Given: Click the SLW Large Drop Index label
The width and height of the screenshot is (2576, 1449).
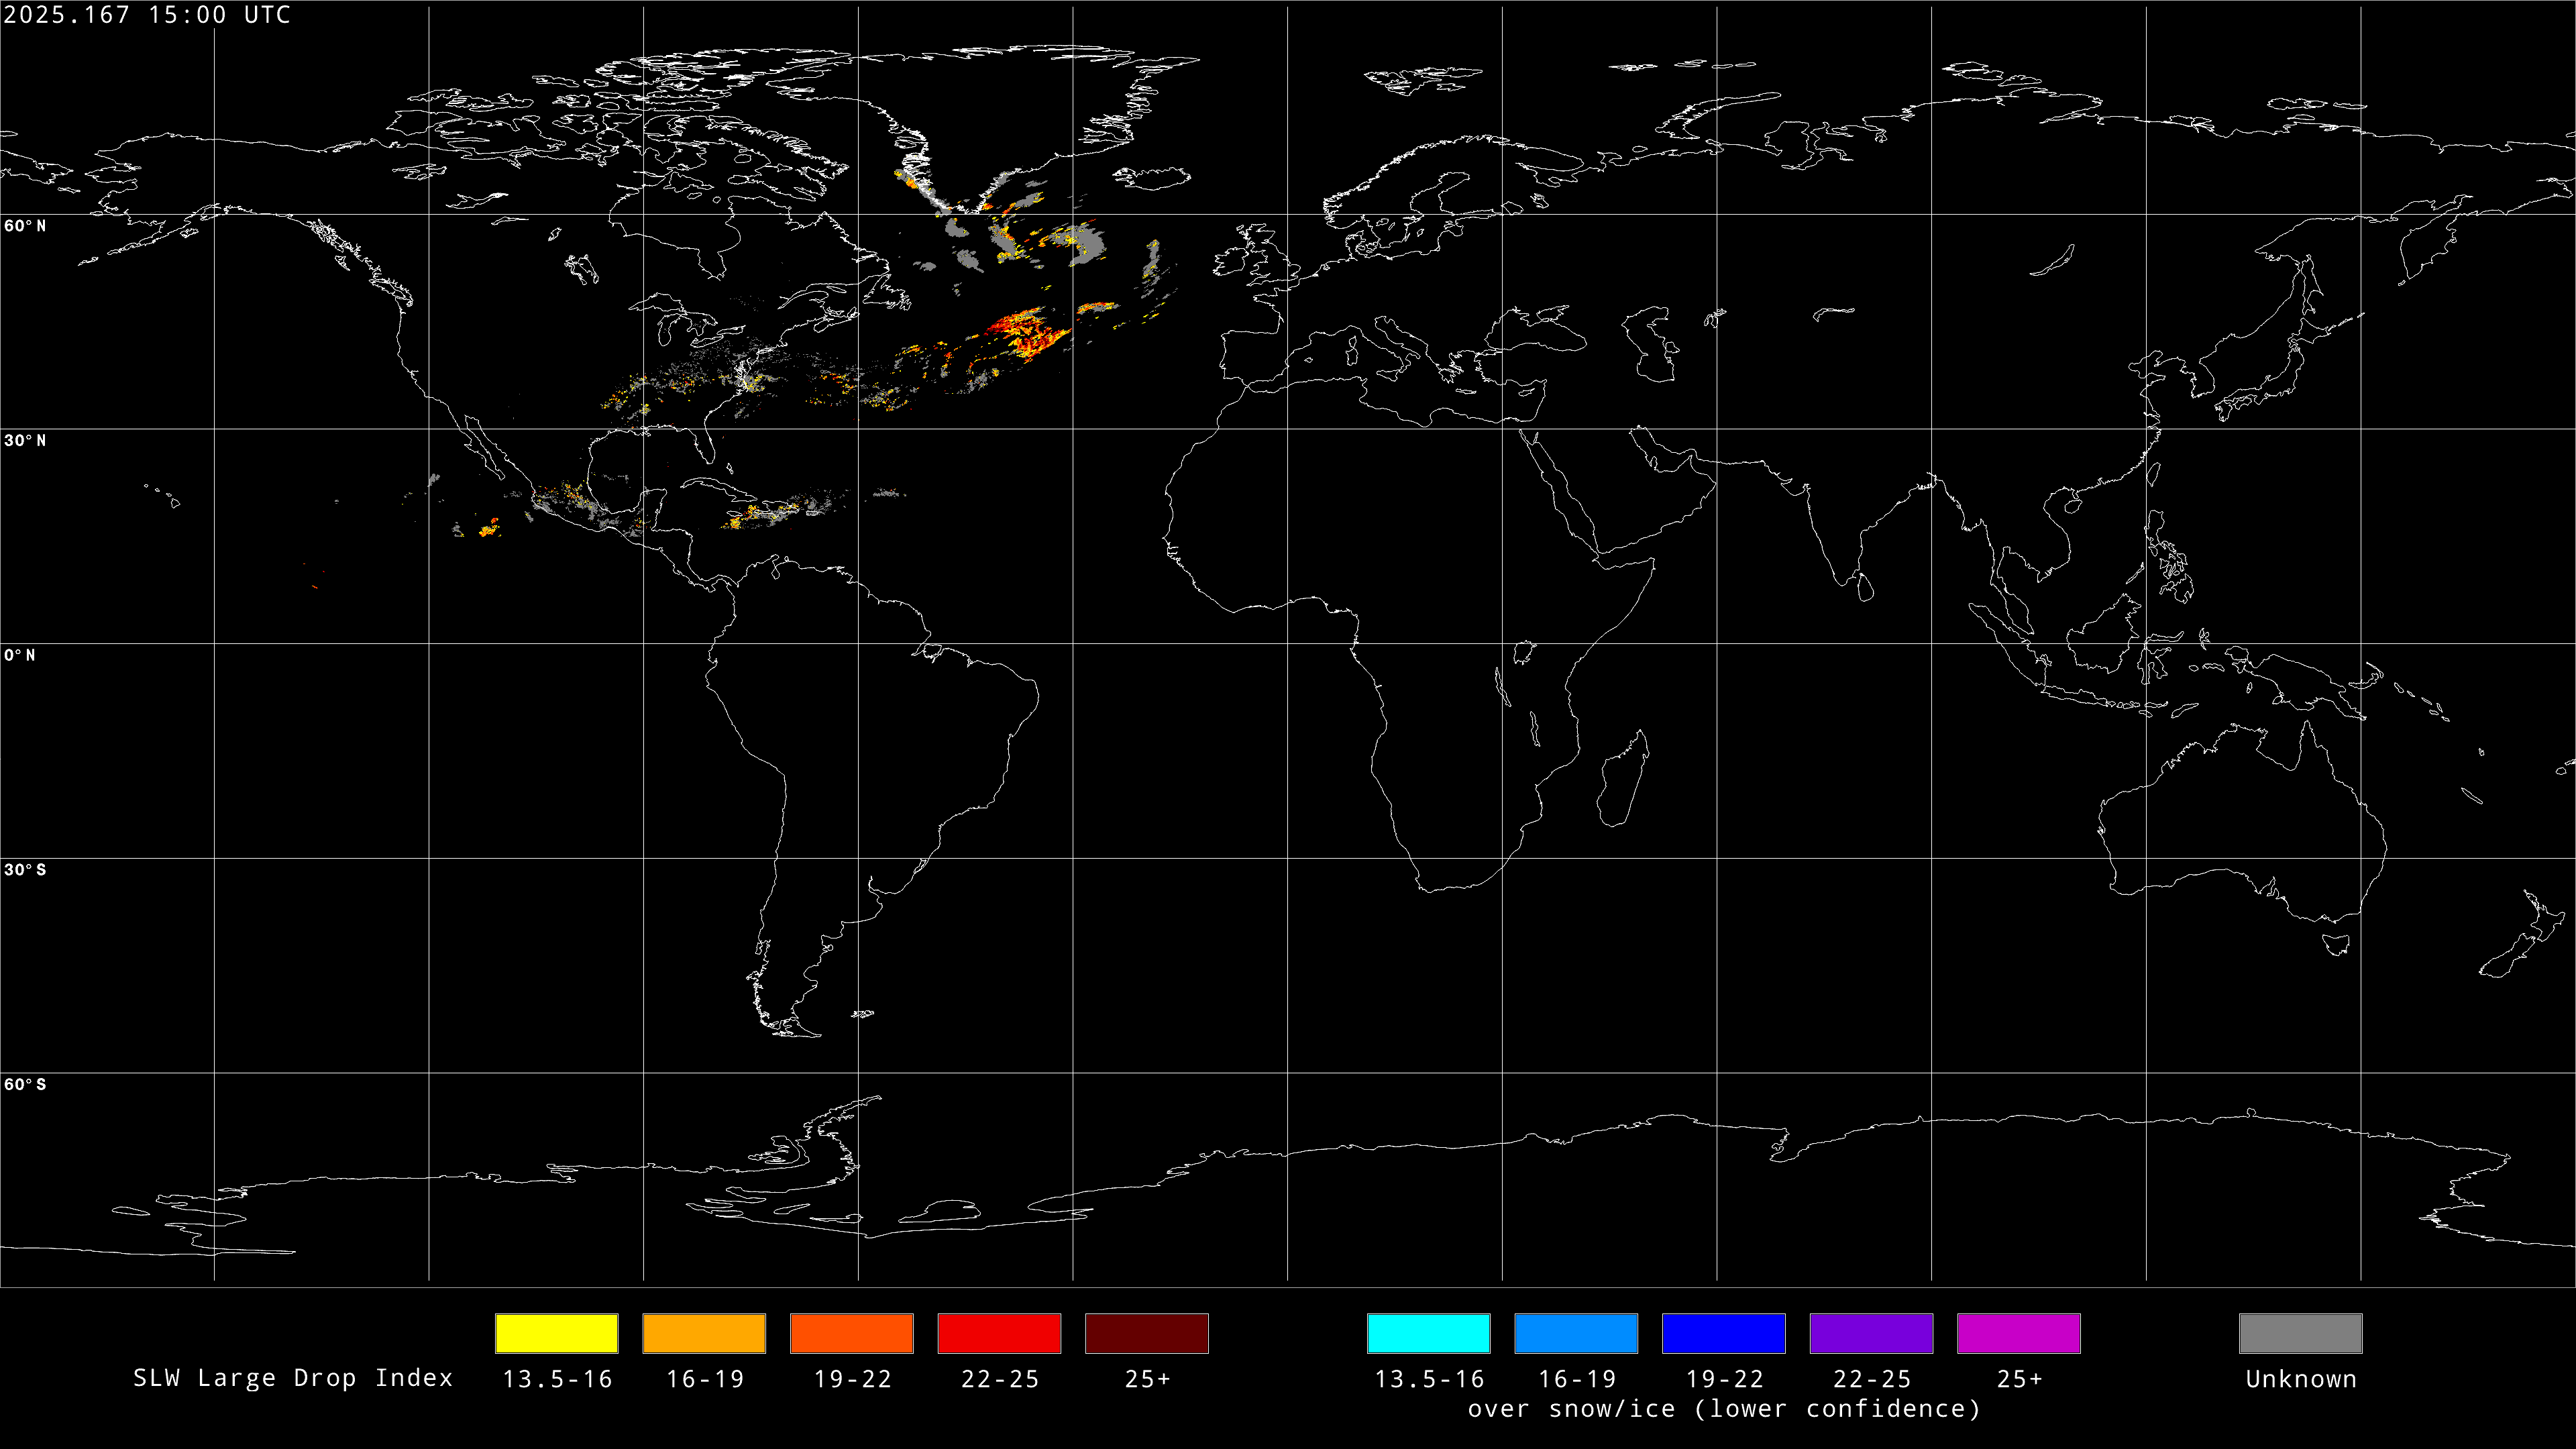Looking at the screenshot, I should [x=293, y=1378].
